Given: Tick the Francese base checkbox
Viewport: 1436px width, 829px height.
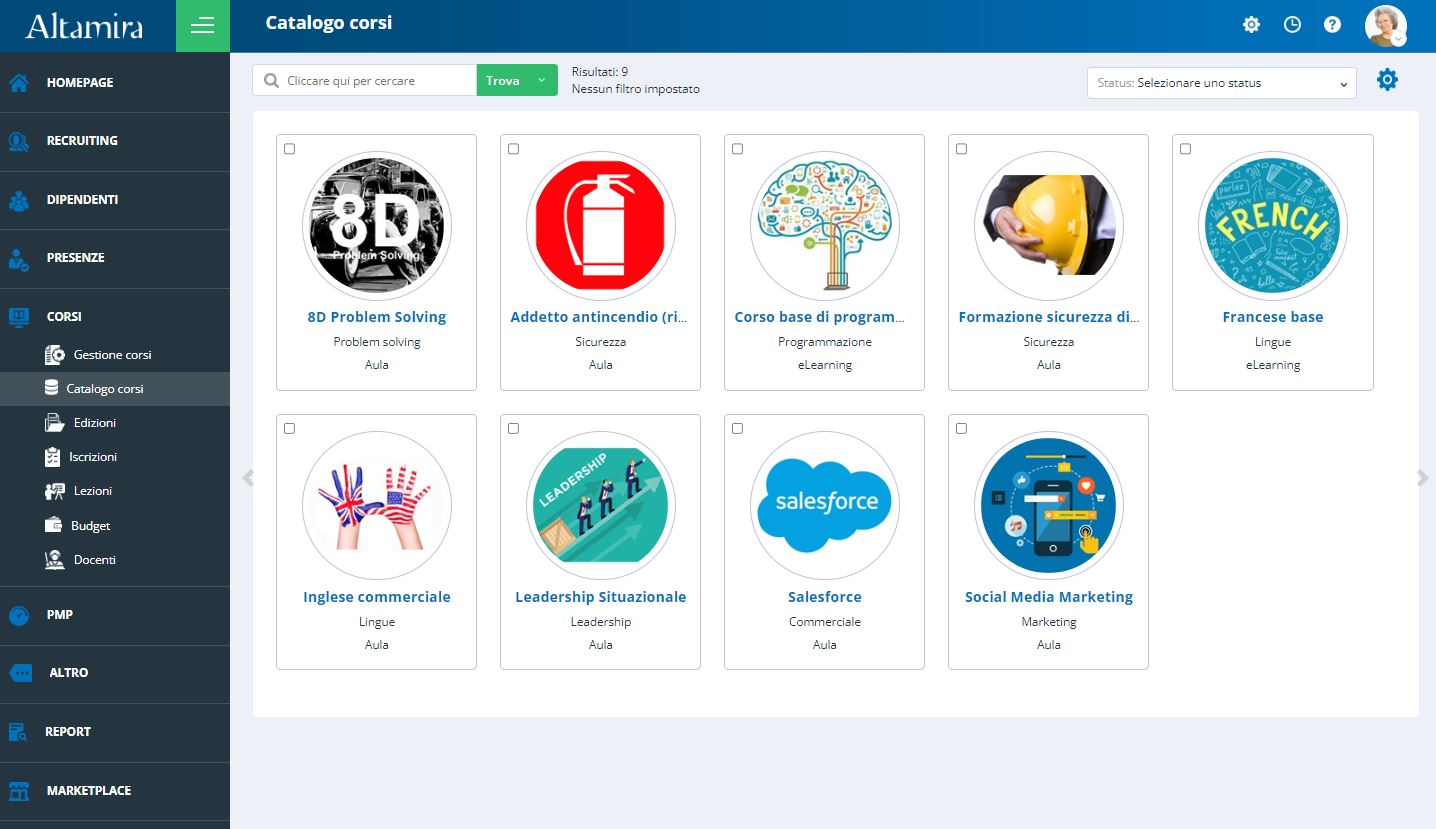Looking at the screenshot, I should (1185, 149).
